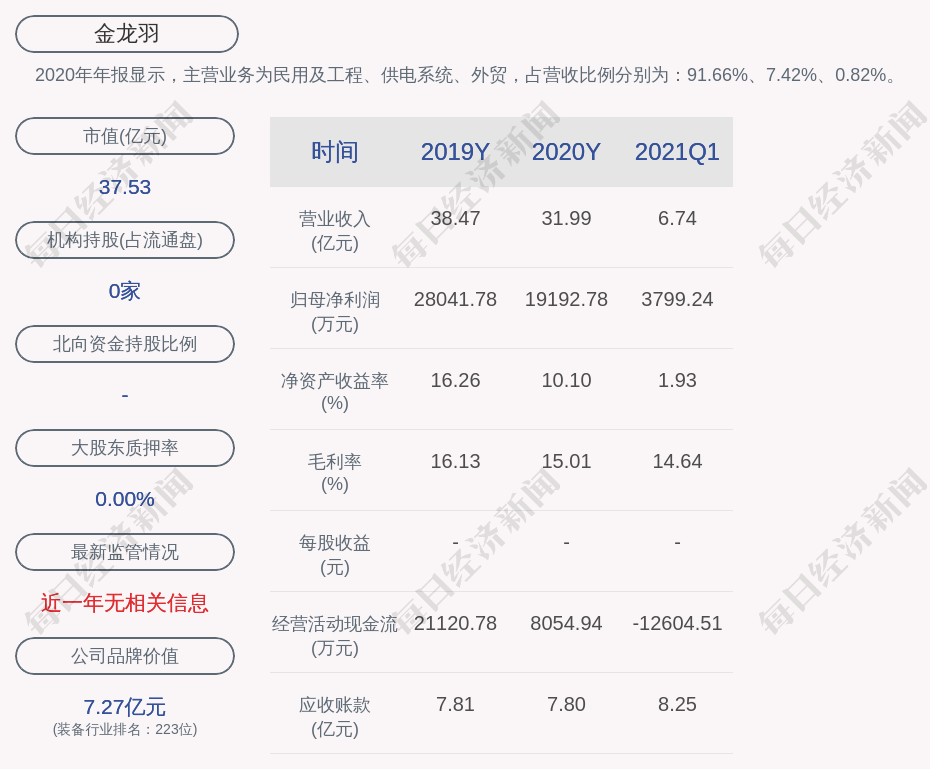Click the 归母净利润(万元) row label
This screenshot has height=769, width=930.
(x=335, y=312)
